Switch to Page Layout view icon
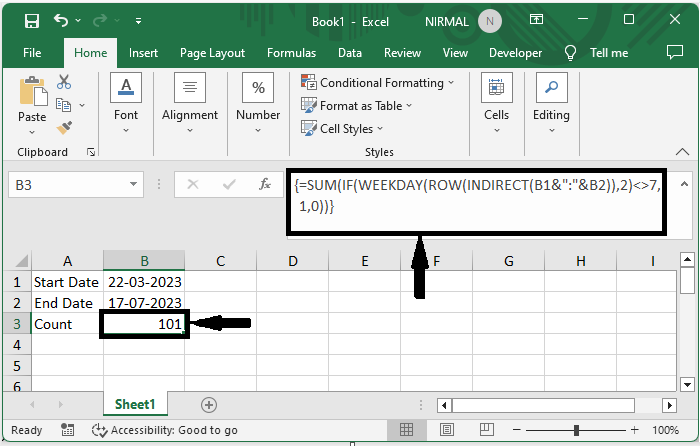This screenshot has width=700, height=446. 446,429
